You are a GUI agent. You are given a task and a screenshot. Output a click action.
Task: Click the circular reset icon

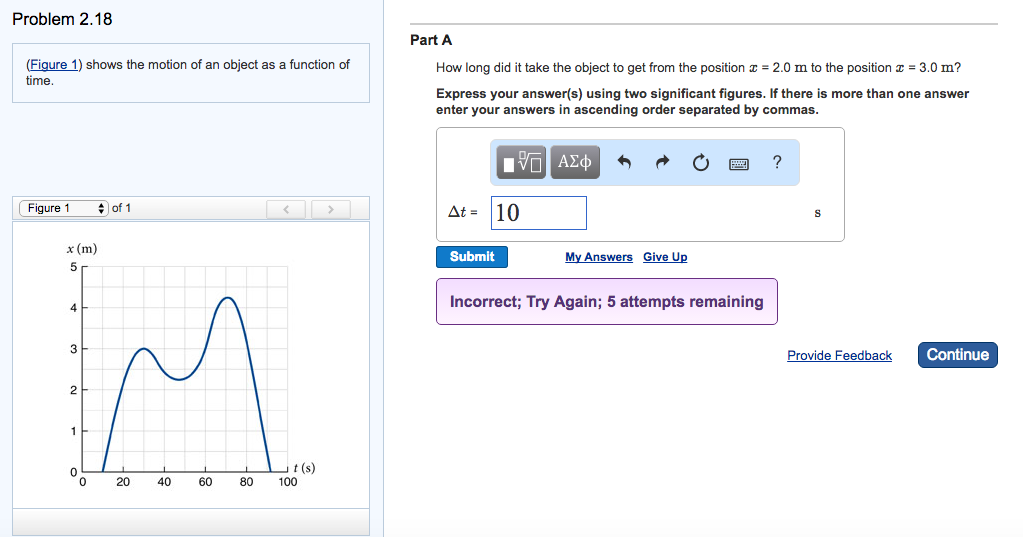[701, 162]
